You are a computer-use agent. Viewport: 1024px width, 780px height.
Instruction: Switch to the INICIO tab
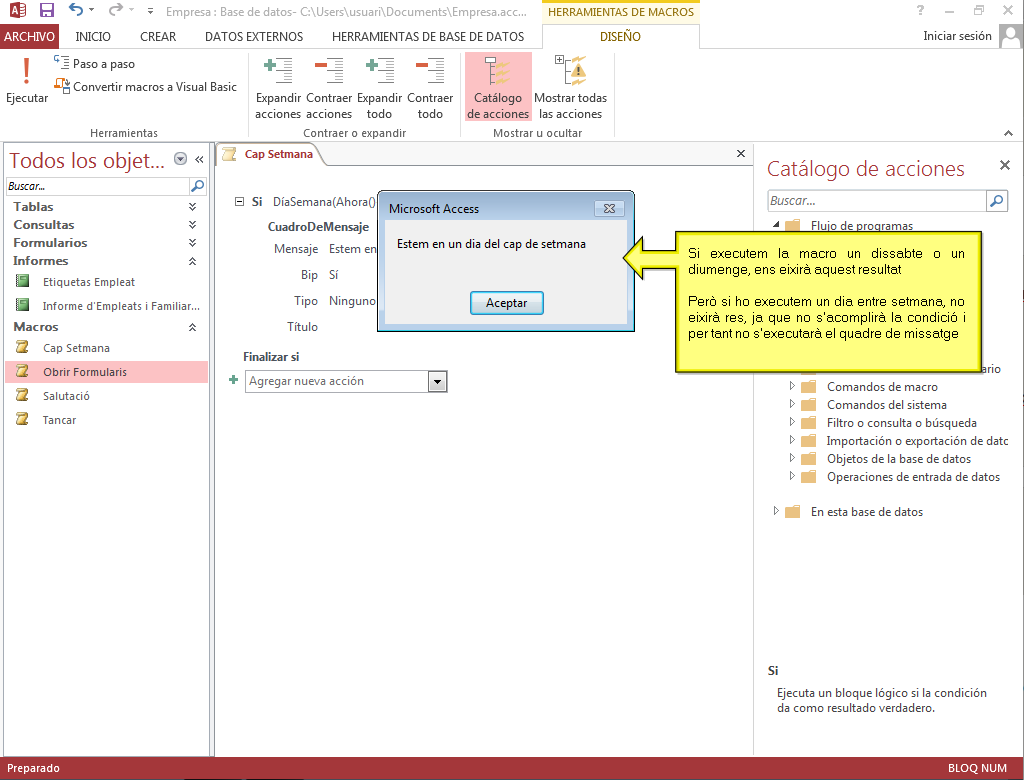click(x=93, y=37)
